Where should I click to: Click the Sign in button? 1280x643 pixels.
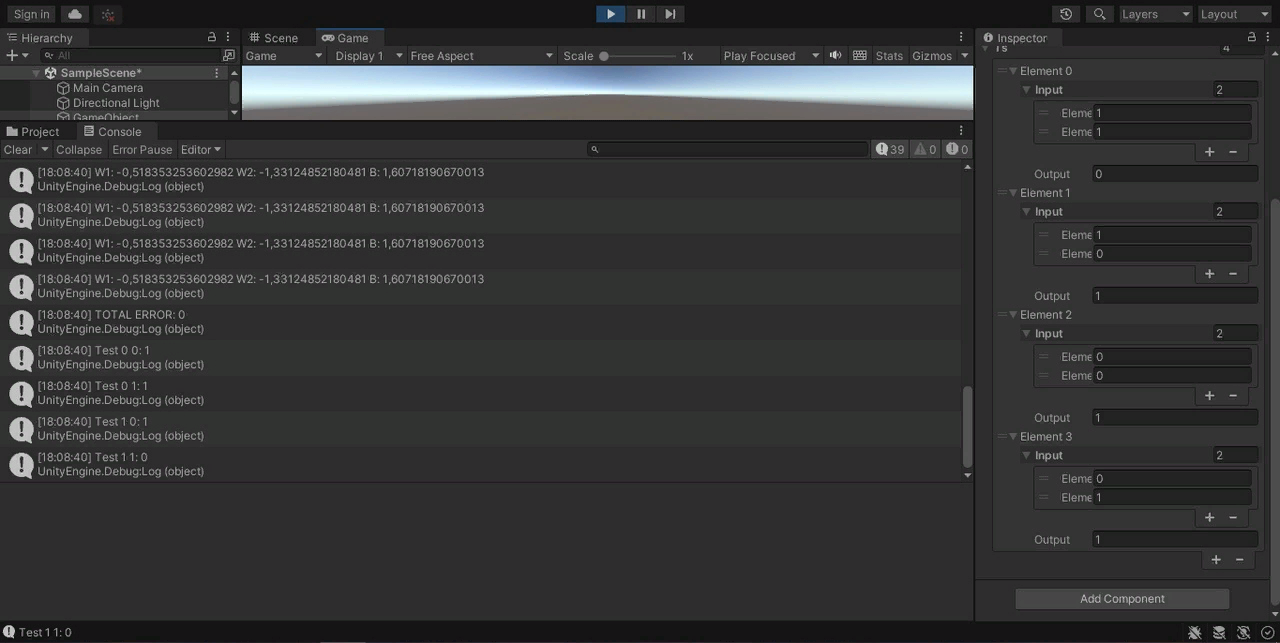[x=30, y=14]
